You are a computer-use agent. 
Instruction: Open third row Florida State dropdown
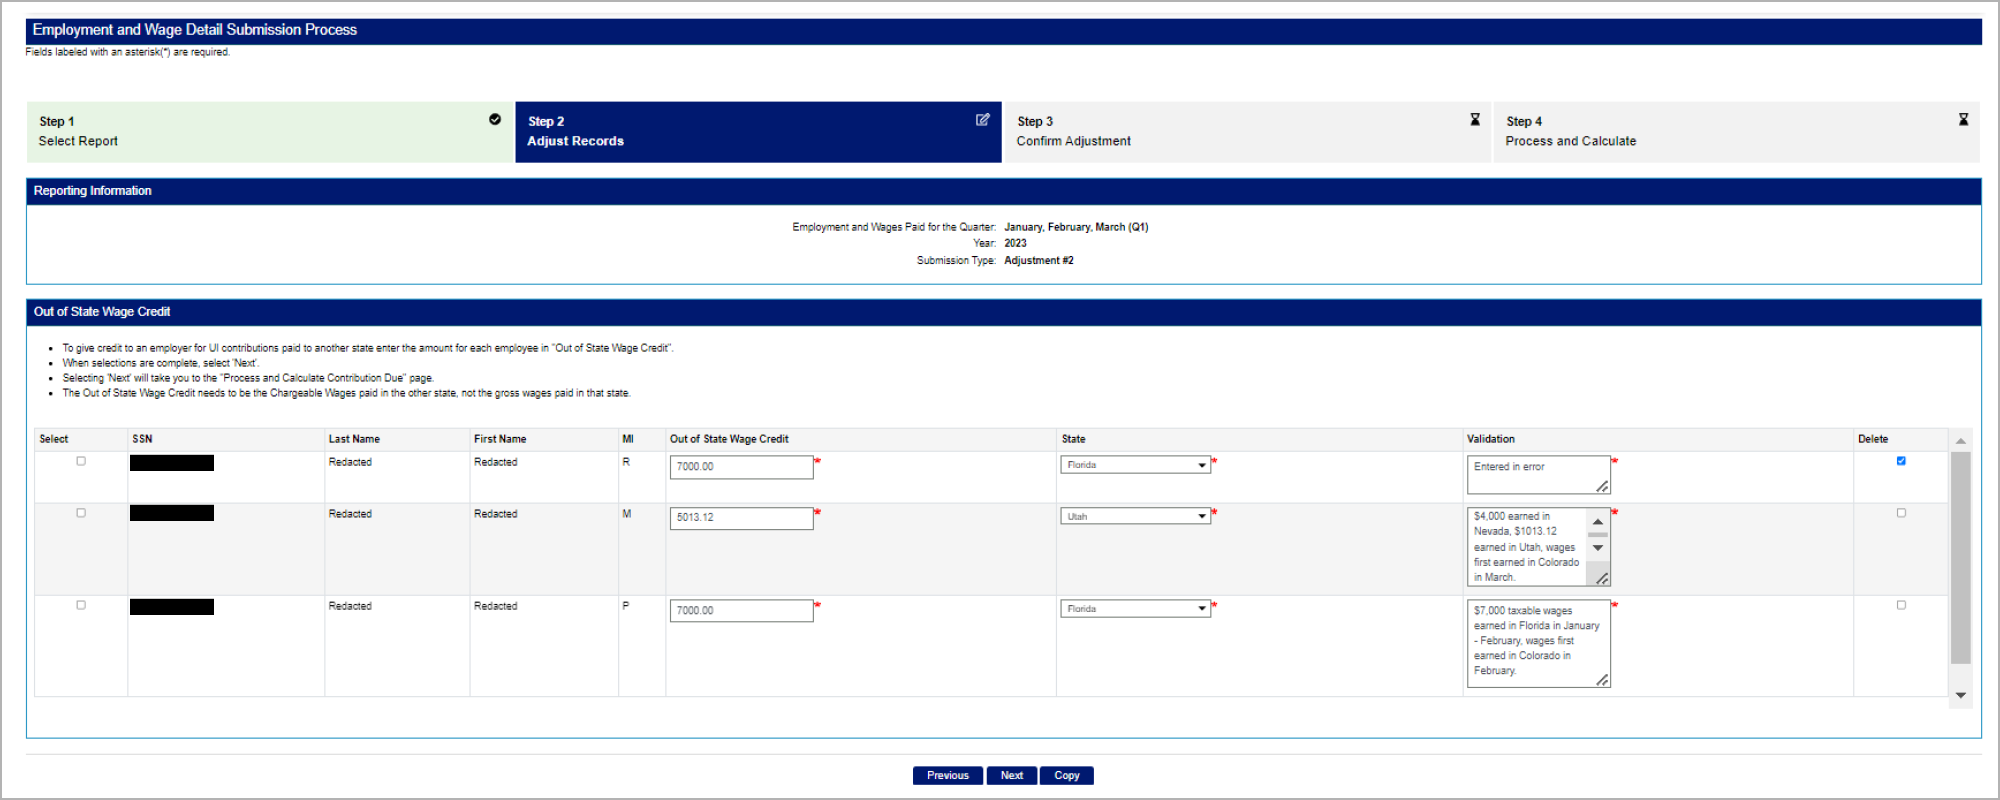pyautogui.click(x=1135, y=609)
